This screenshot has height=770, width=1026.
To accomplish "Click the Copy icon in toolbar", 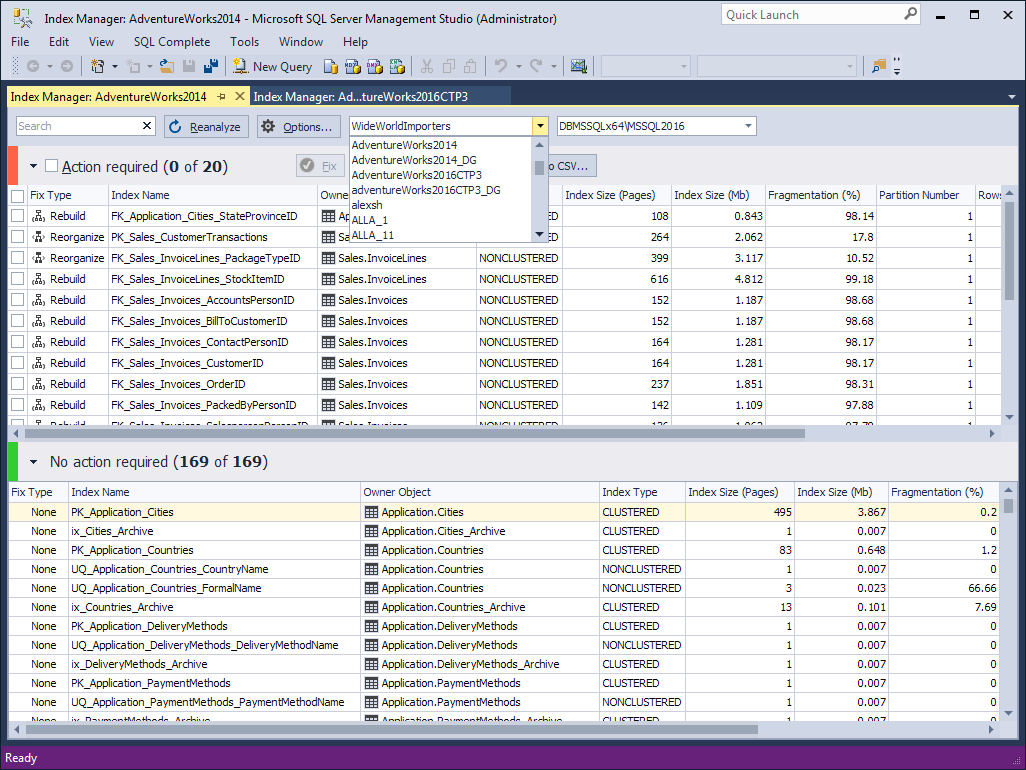I will (x=449, y=66).
